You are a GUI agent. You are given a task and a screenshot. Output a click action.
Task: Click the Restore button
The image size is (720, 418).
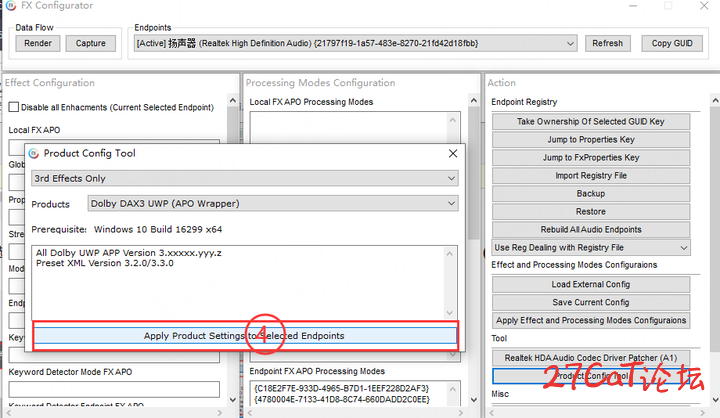click(x=591, y=211)
